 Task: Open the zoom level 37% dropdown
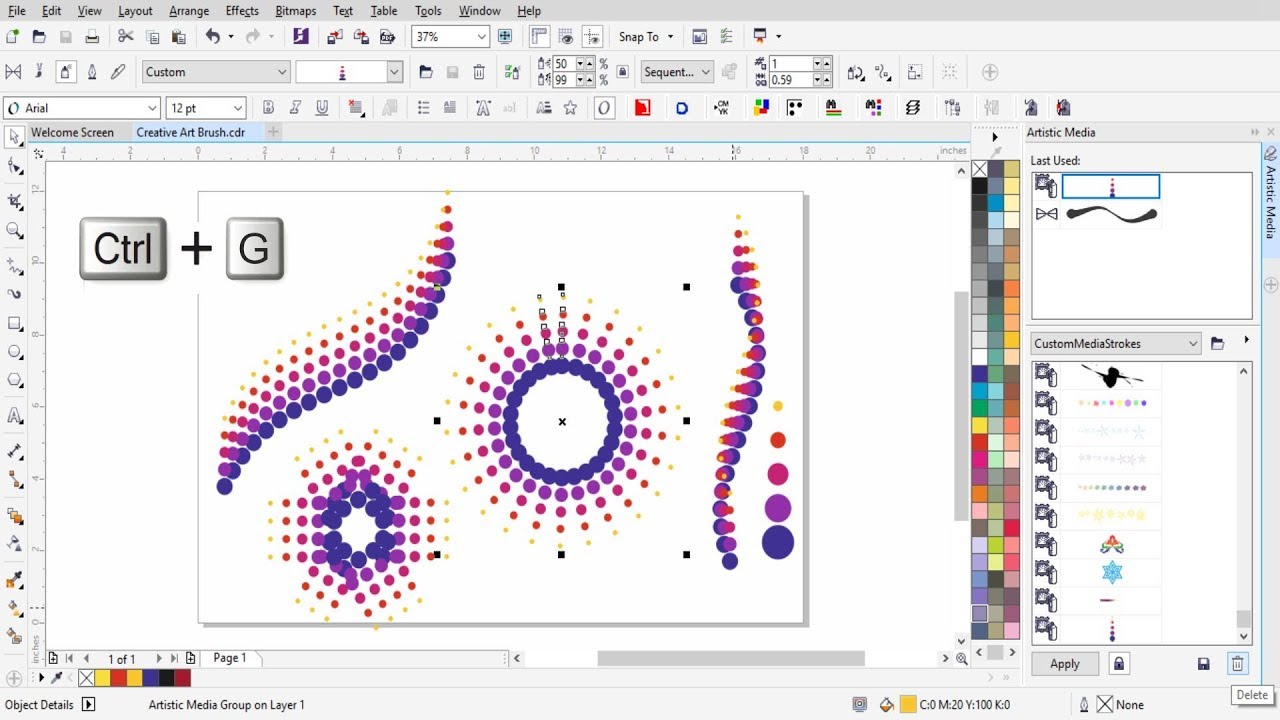(x=482, y=37)
